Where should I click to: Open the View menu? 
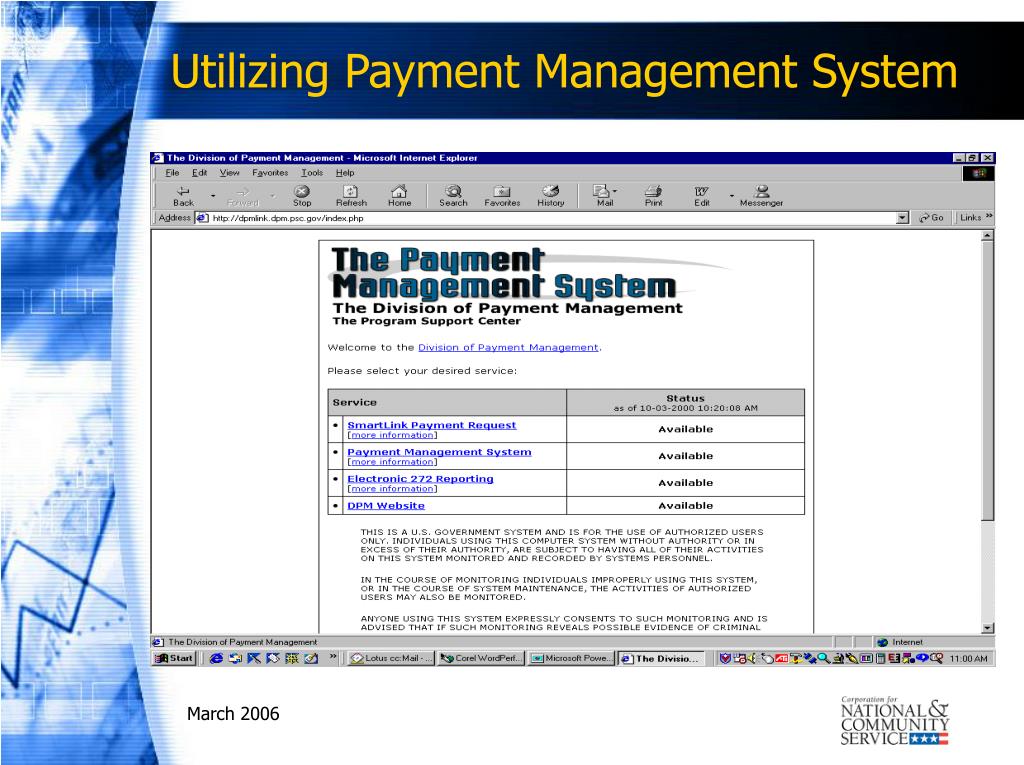point(229,173)
